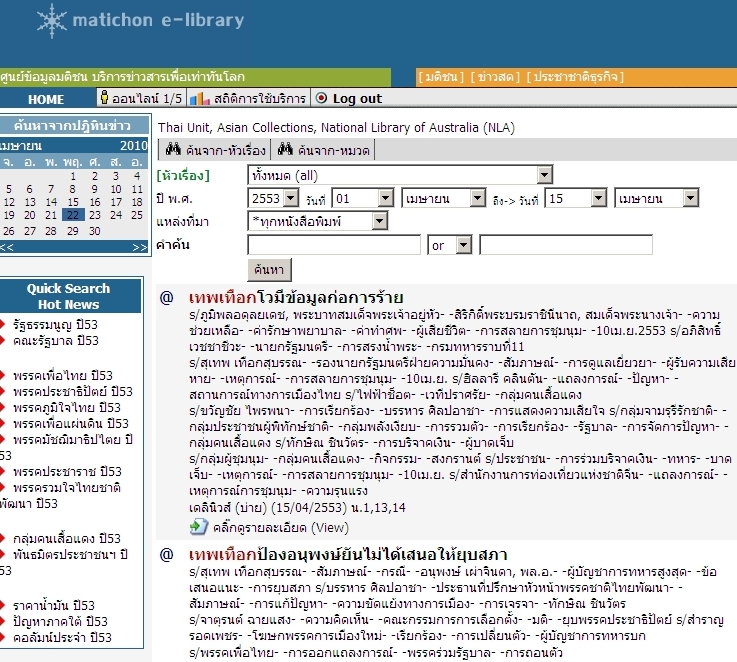The image size is (737, 662).
Task: Click the online users person icon
Action: coord(104,99)
